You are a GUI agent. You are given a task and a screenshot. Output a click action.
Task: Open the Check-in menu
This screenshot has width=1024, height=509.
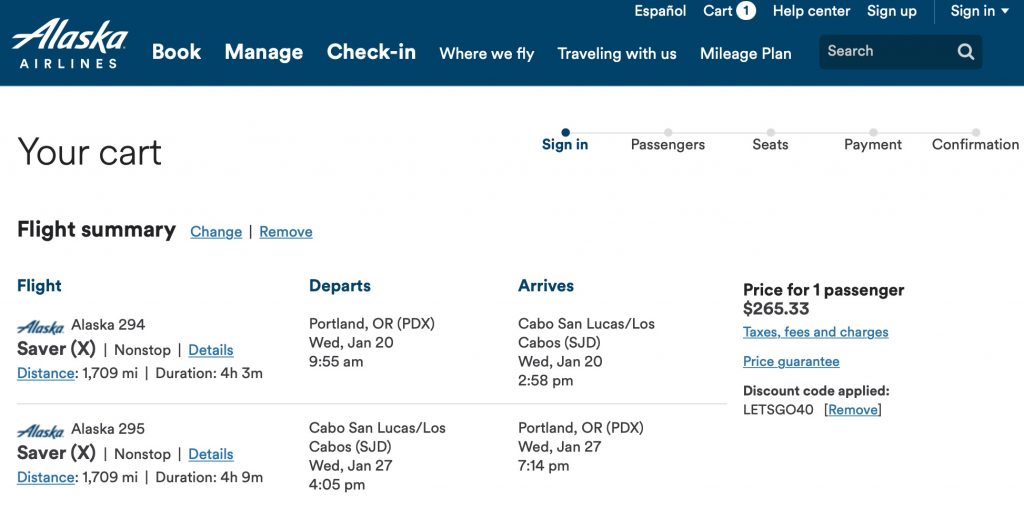(x=371, y=52)
